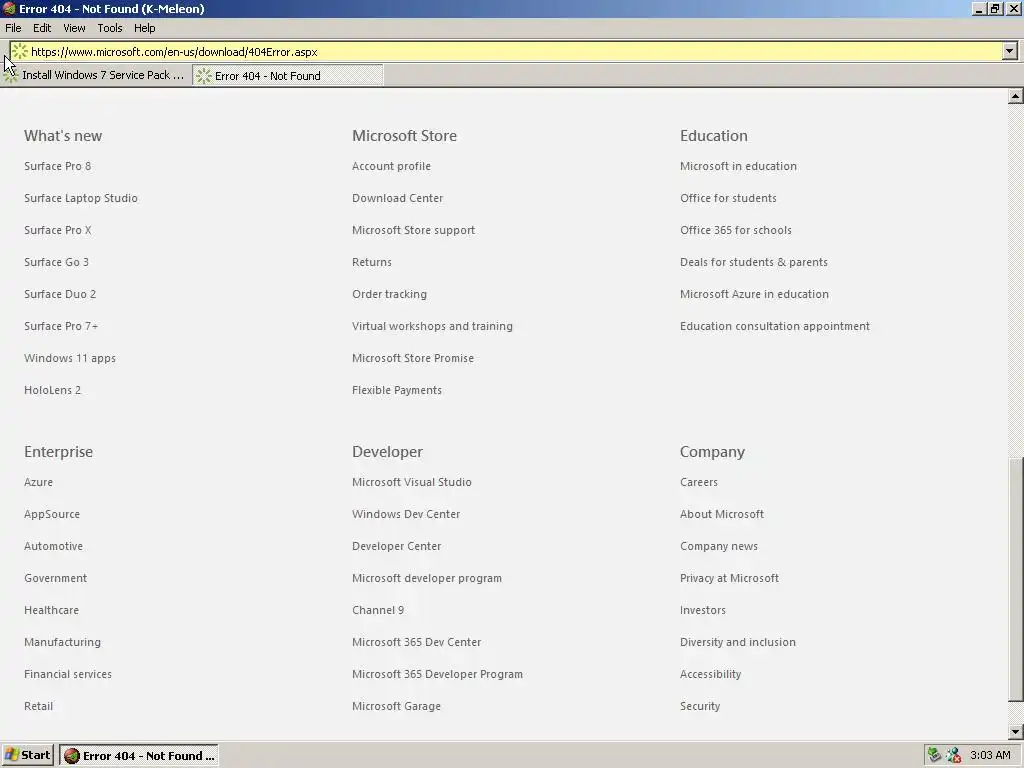Open Virtual workshops and training link
The width and height of the screenshot is (1024, 768).
pos(432,326)
